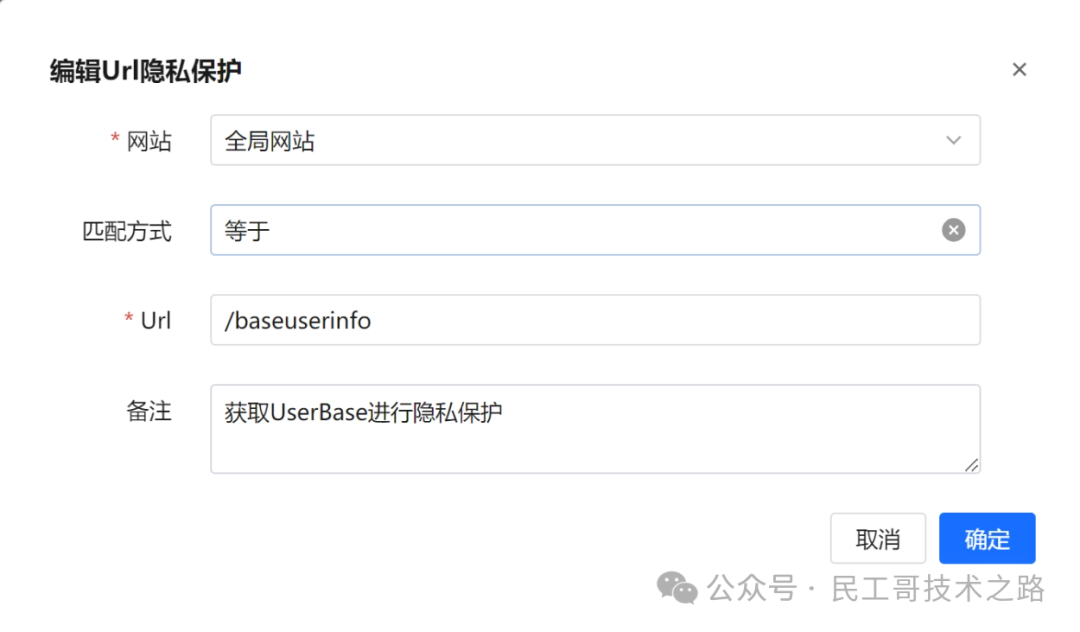Click the Url field label

pyautogui.click(x=155, y=320)
